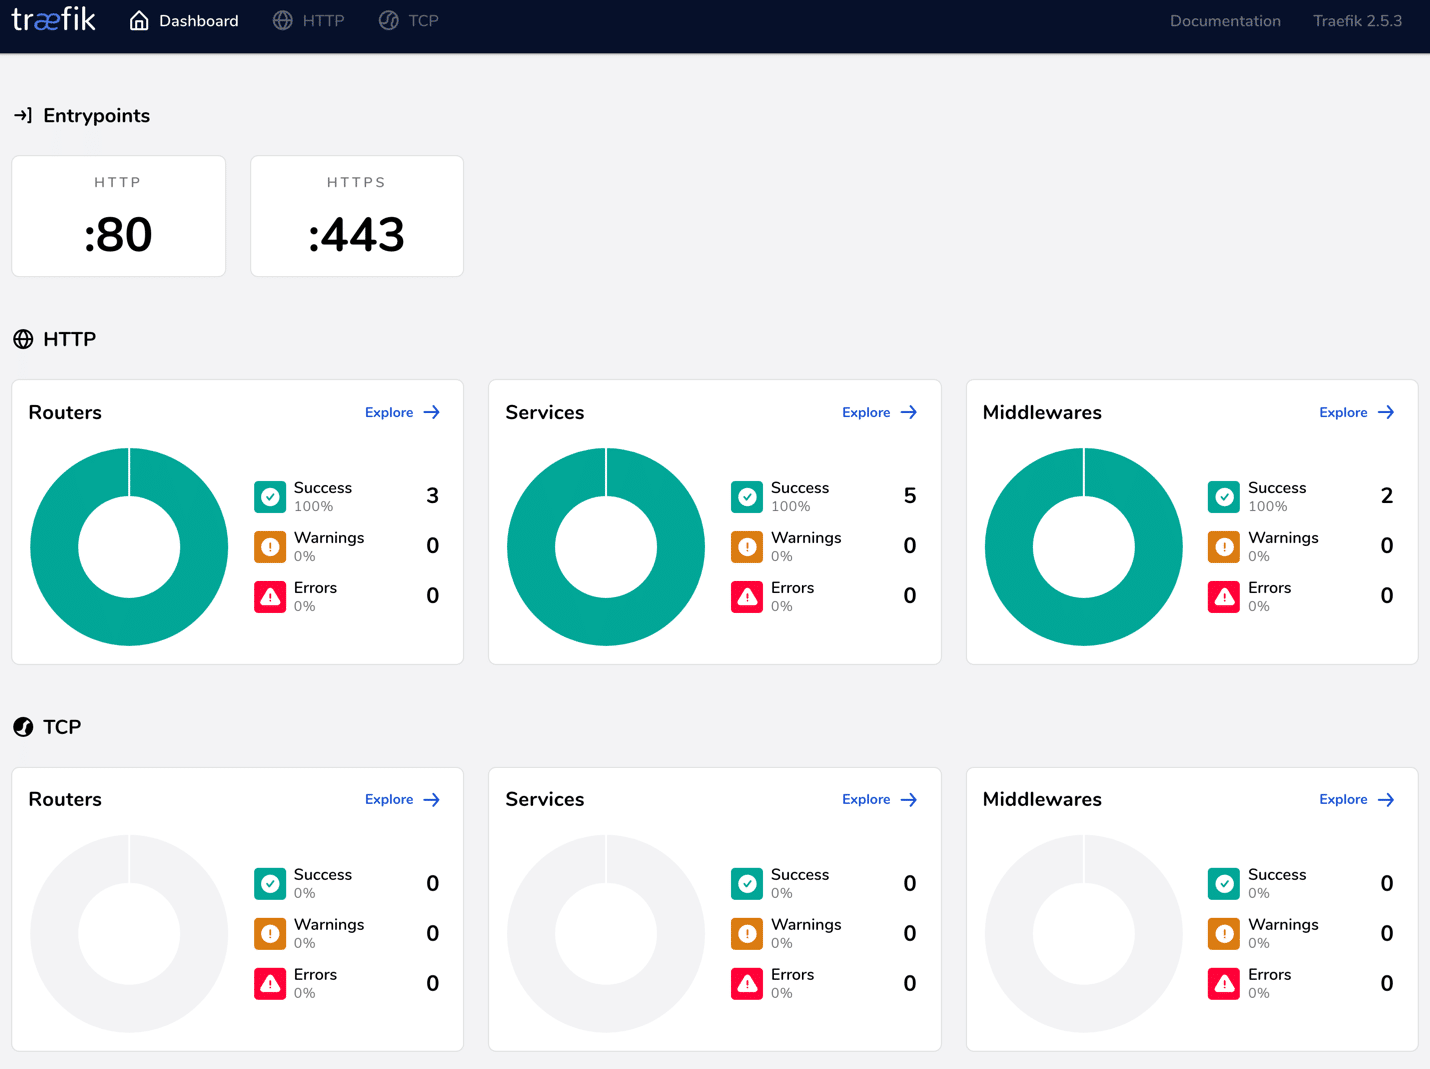Click HTTP Middlewares Success check icon
The width and height of the screenshot is (1430, 1069).
point(1224,496)
